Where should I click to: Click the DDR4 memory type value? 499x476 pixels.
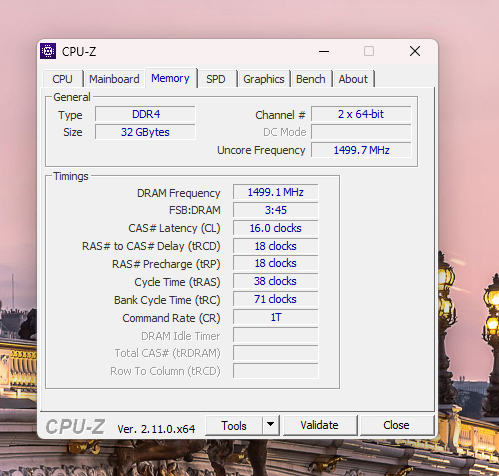[145, 114]
